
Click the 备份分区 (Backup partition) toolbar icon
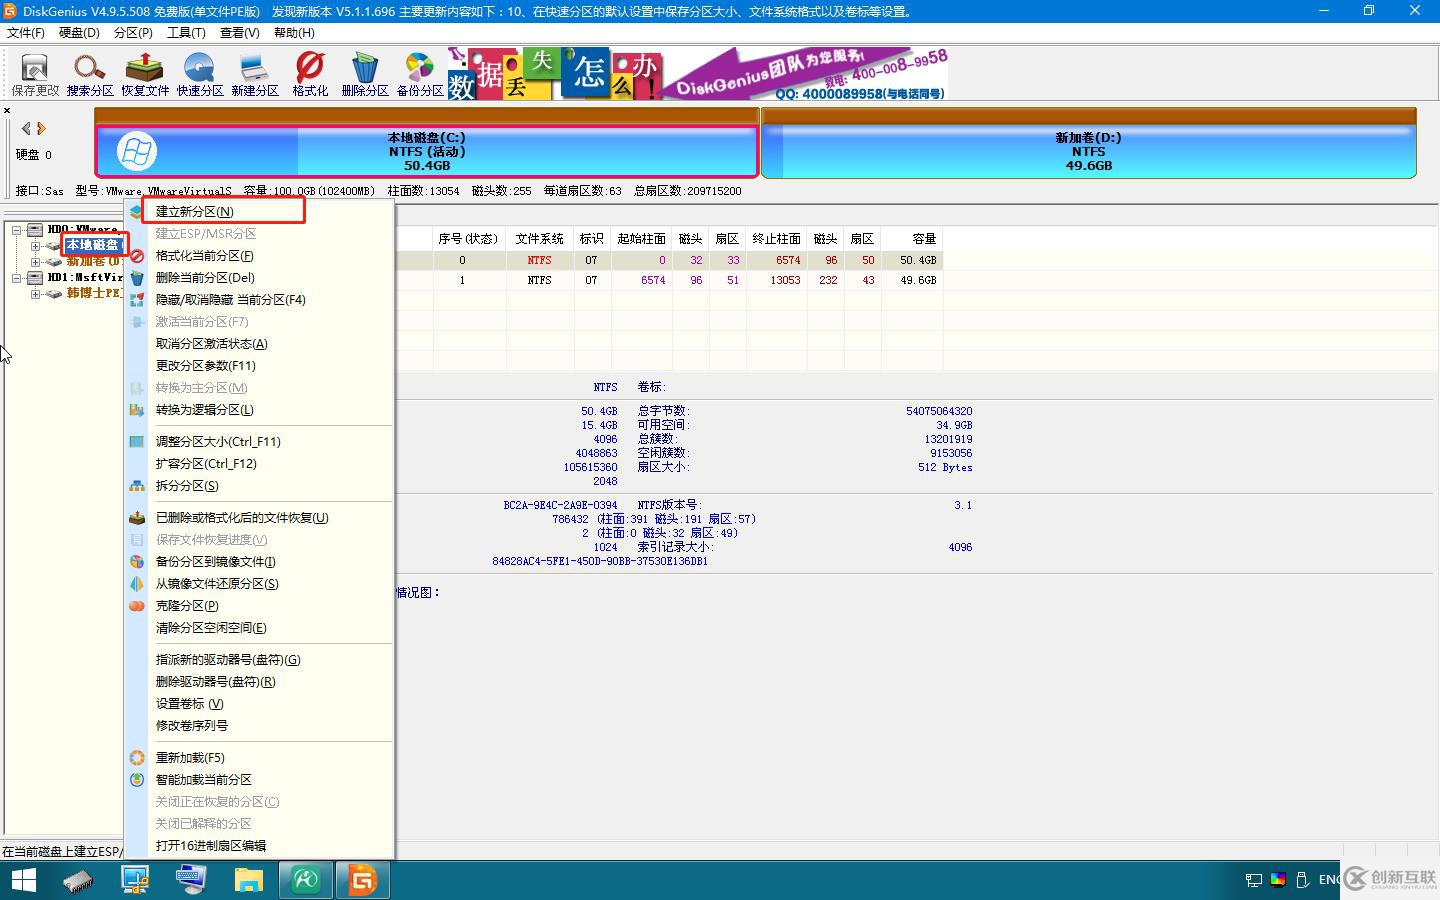(x=420, y=74)
